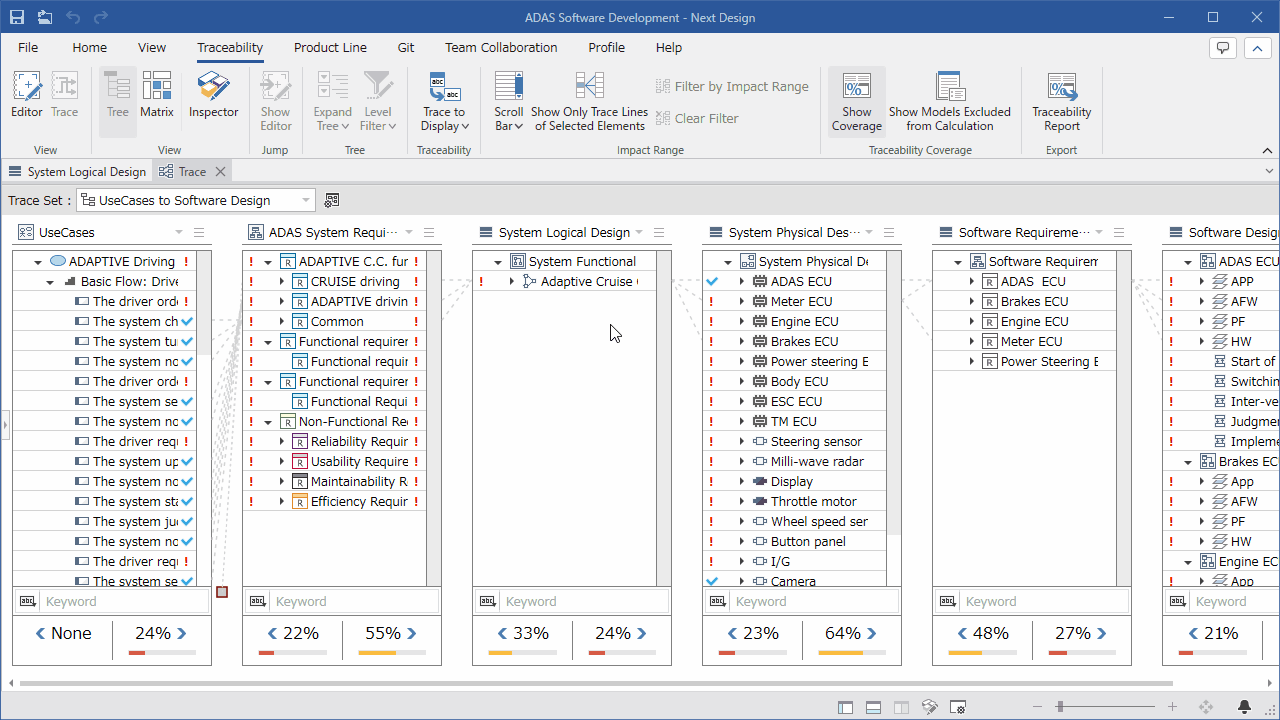
Task: Toggle Show Models Excluded from Calculation
Action: tap(950, 102)
